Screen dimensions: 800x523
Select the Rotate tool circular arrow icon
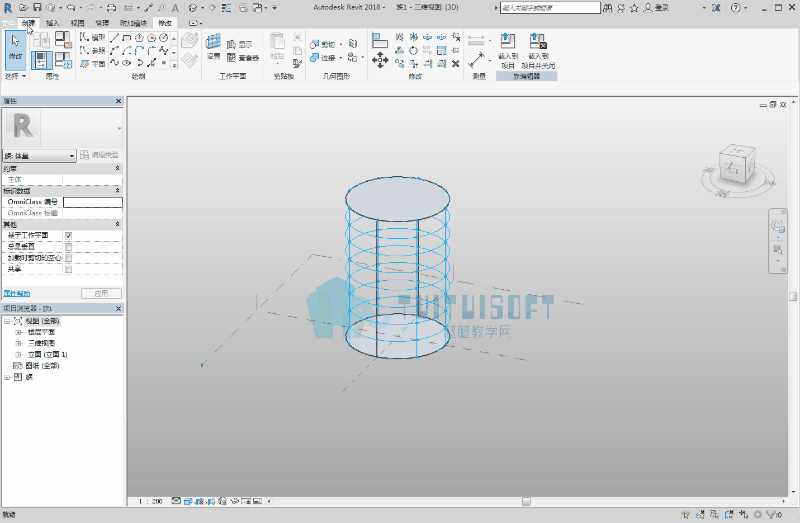click(x=414, y=50)
